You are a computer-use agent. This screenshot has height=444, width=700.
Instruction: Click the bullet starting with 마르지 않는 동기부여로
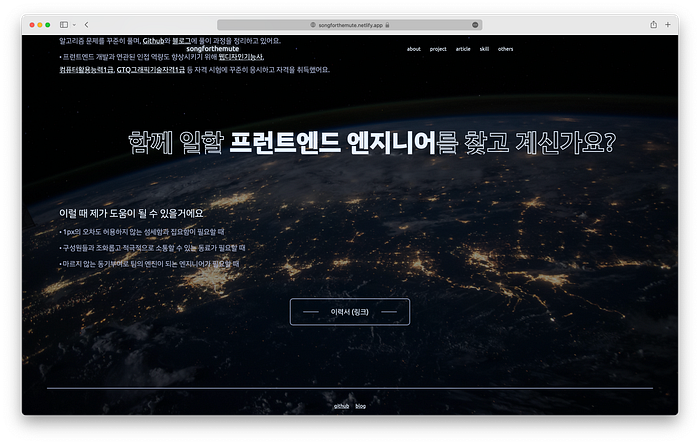point(149,264)
